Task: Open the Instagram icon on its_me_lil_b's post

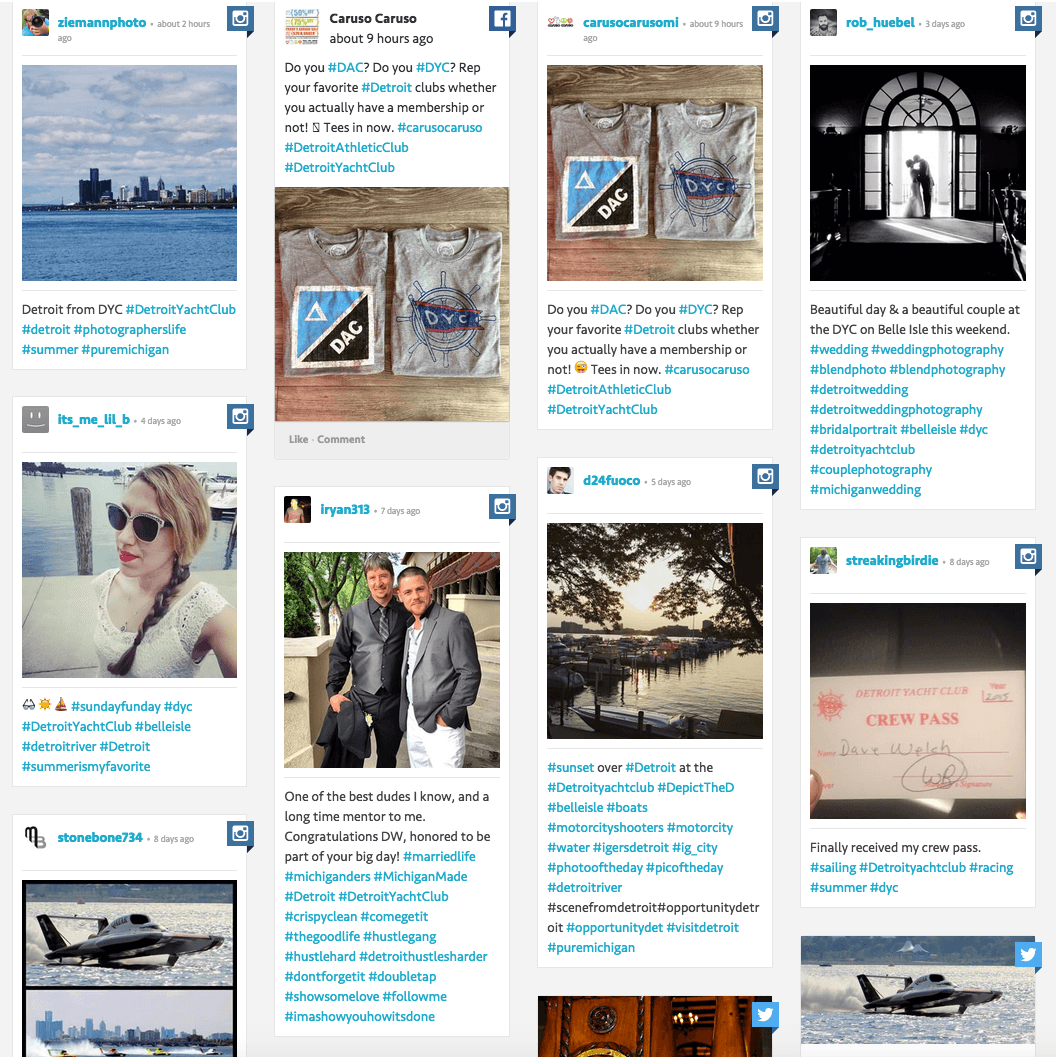Action: (240, 416)
